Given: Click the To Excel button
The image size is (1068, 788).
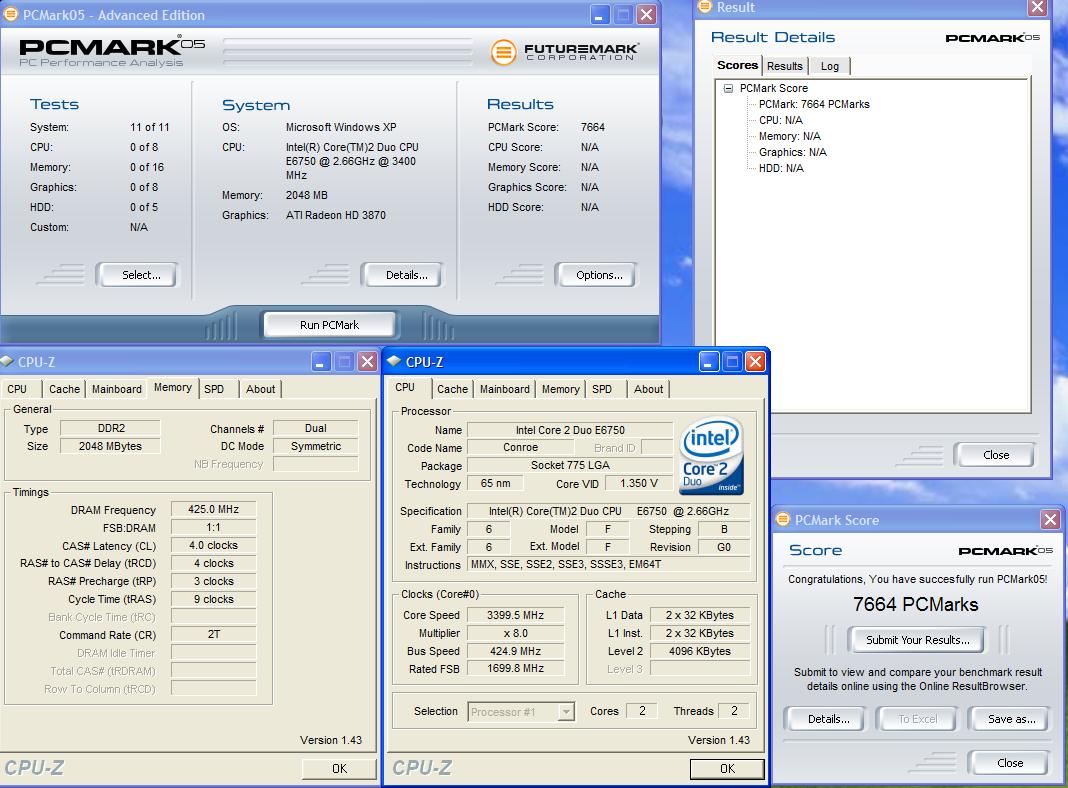Looking at the screenshot, I should coord(917,719).
